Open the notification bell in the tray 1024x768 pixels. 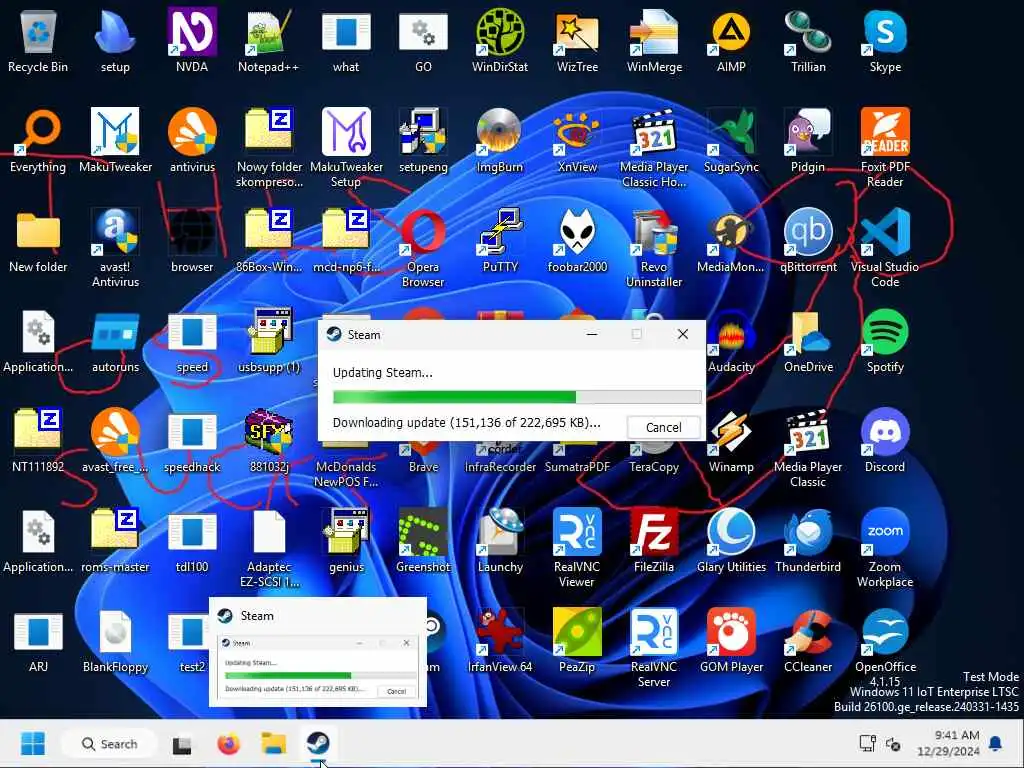pos(995,743)
